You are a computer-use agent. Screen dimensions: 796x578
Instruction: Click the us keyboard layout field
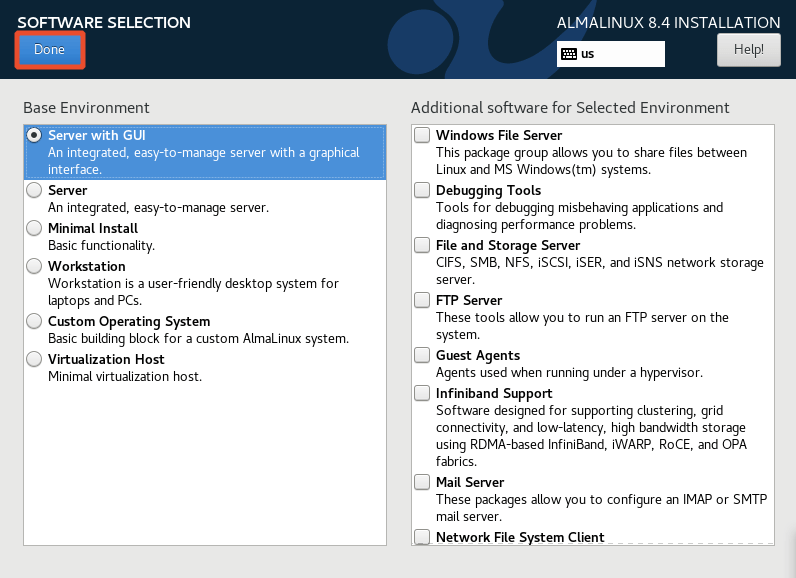click(x=620, y=54)
